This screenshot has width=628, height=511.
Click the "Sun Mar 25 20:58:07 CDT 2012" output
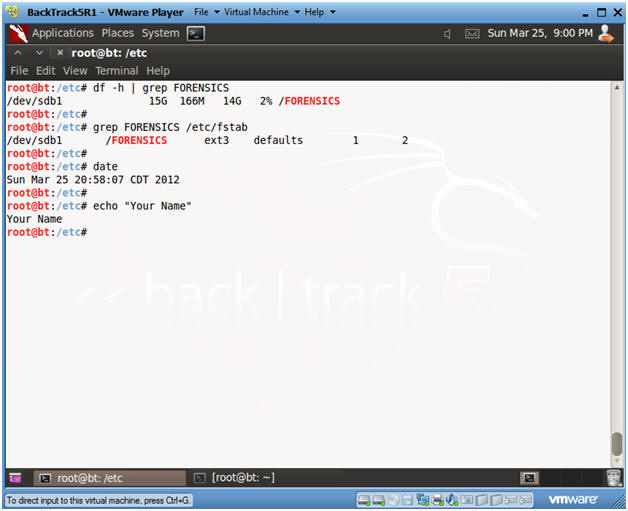tap(93, 180)
